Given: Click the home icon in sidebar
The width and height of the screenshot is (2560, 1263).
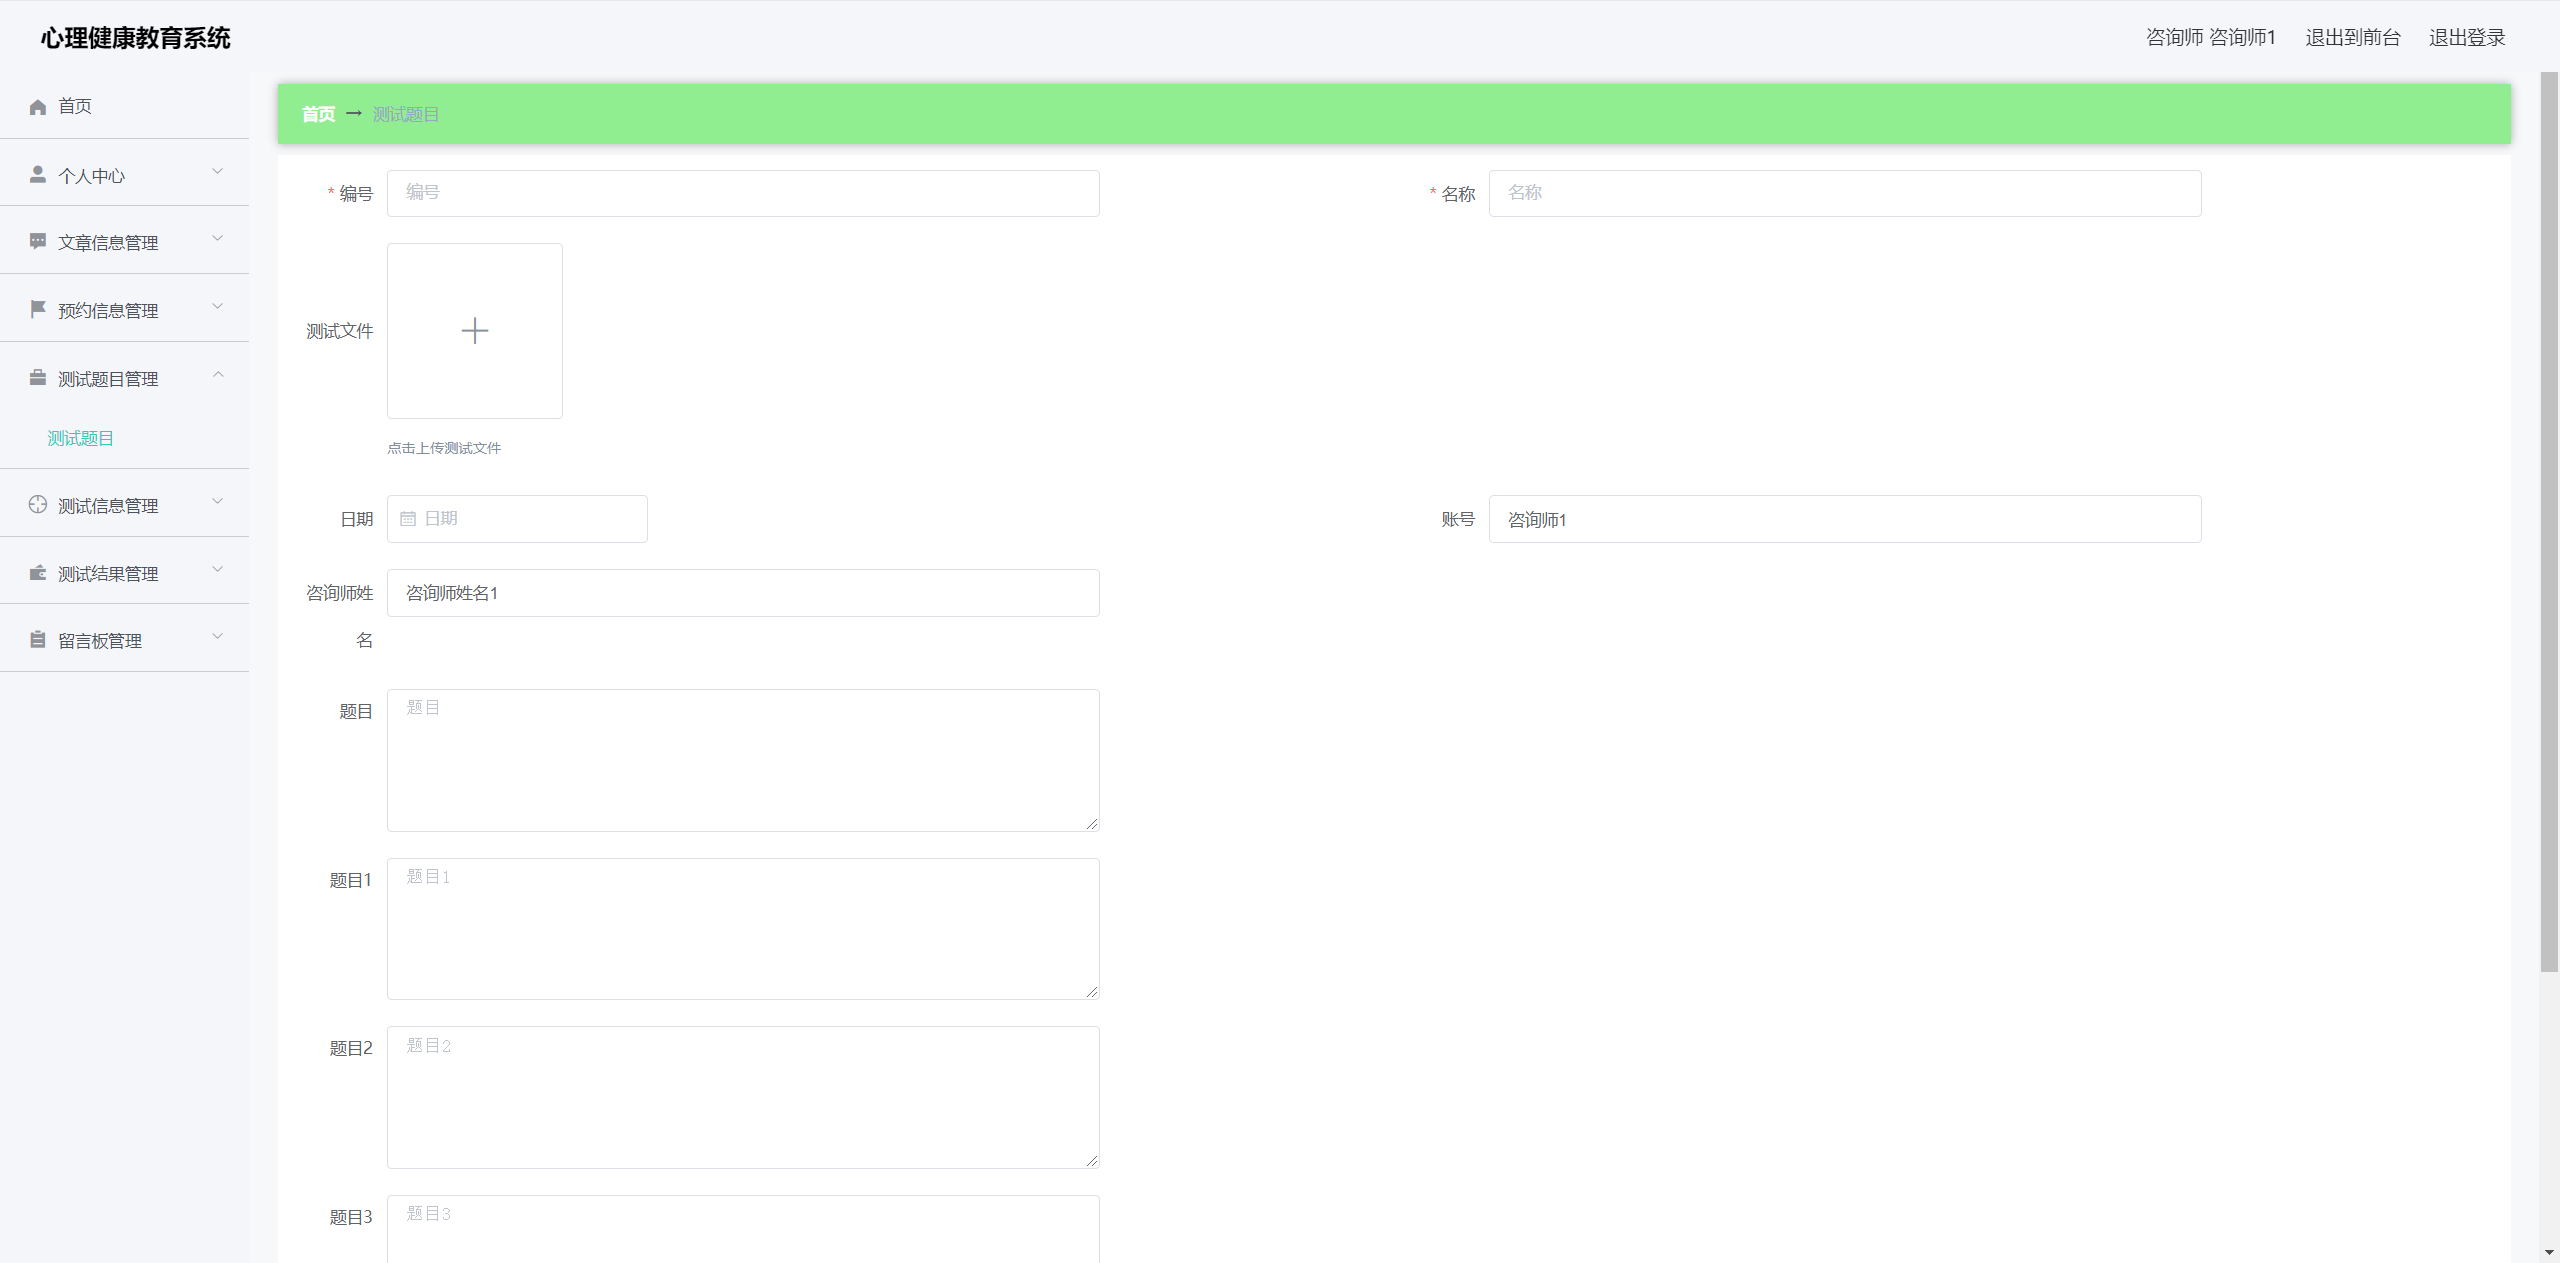Looking at the screenshot, I should point(38,107).
